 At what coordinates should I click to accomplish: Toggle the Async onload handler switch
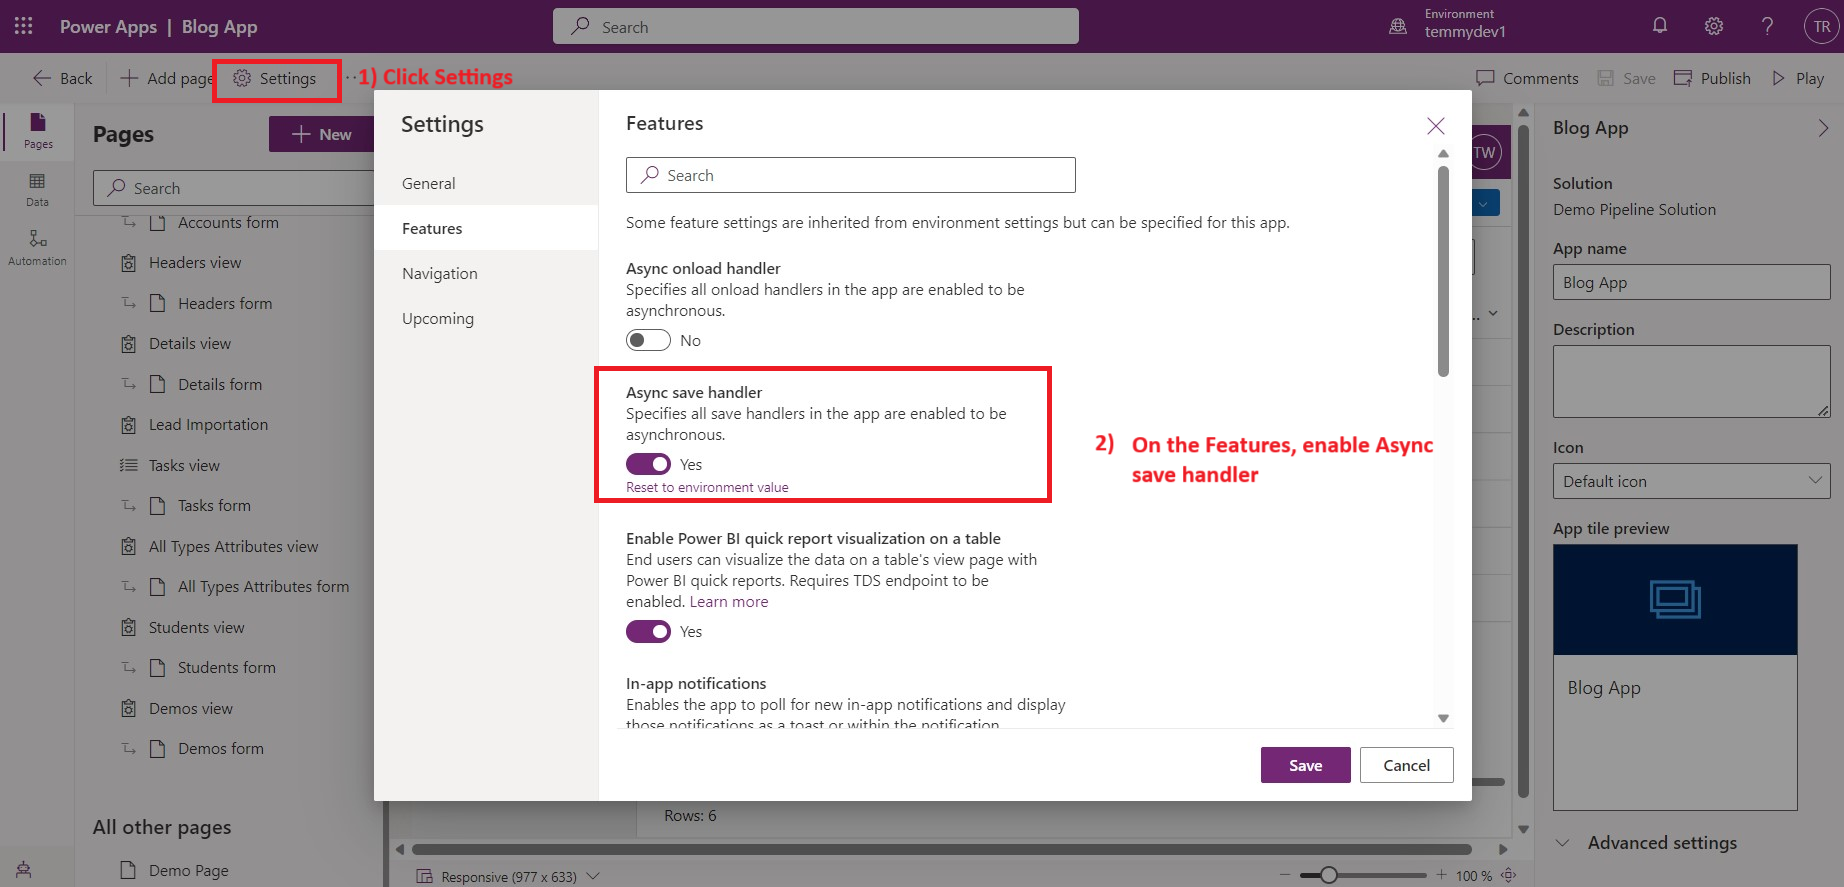pos(648,340)
